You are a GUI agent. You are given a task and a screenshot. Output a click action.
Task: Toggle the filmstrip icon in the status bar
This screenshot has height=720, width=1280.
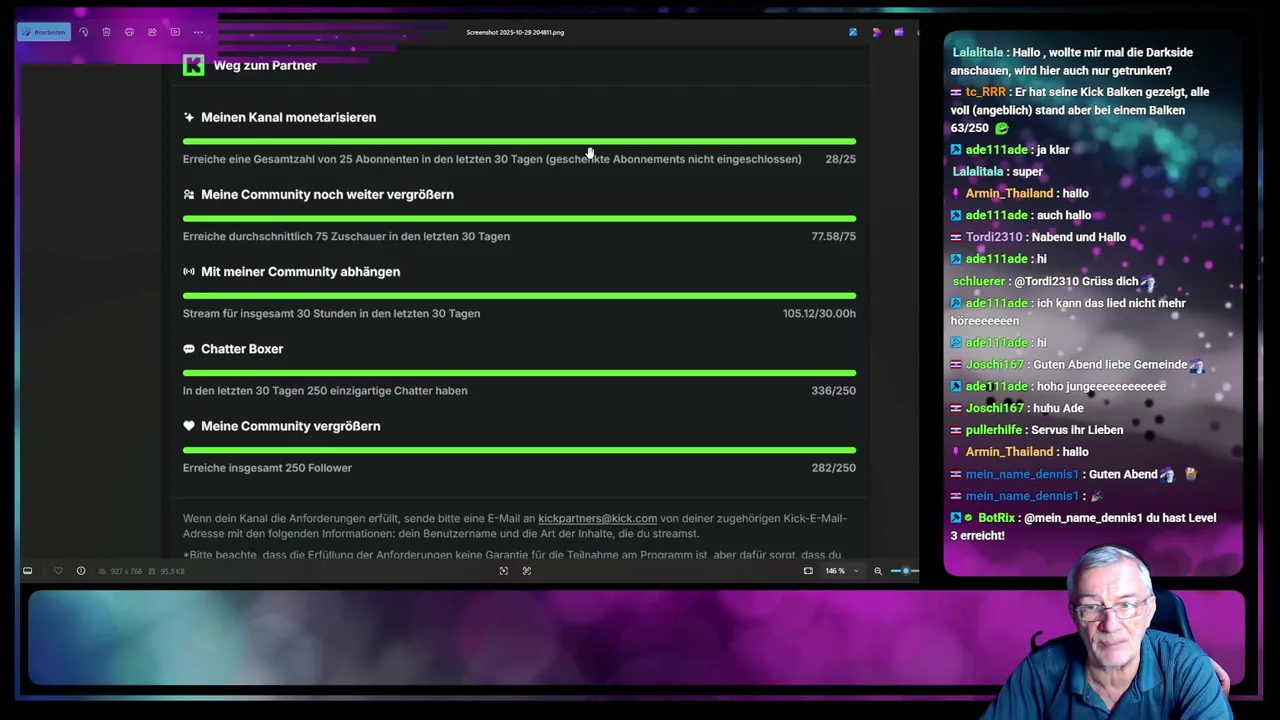click(28, 571)
